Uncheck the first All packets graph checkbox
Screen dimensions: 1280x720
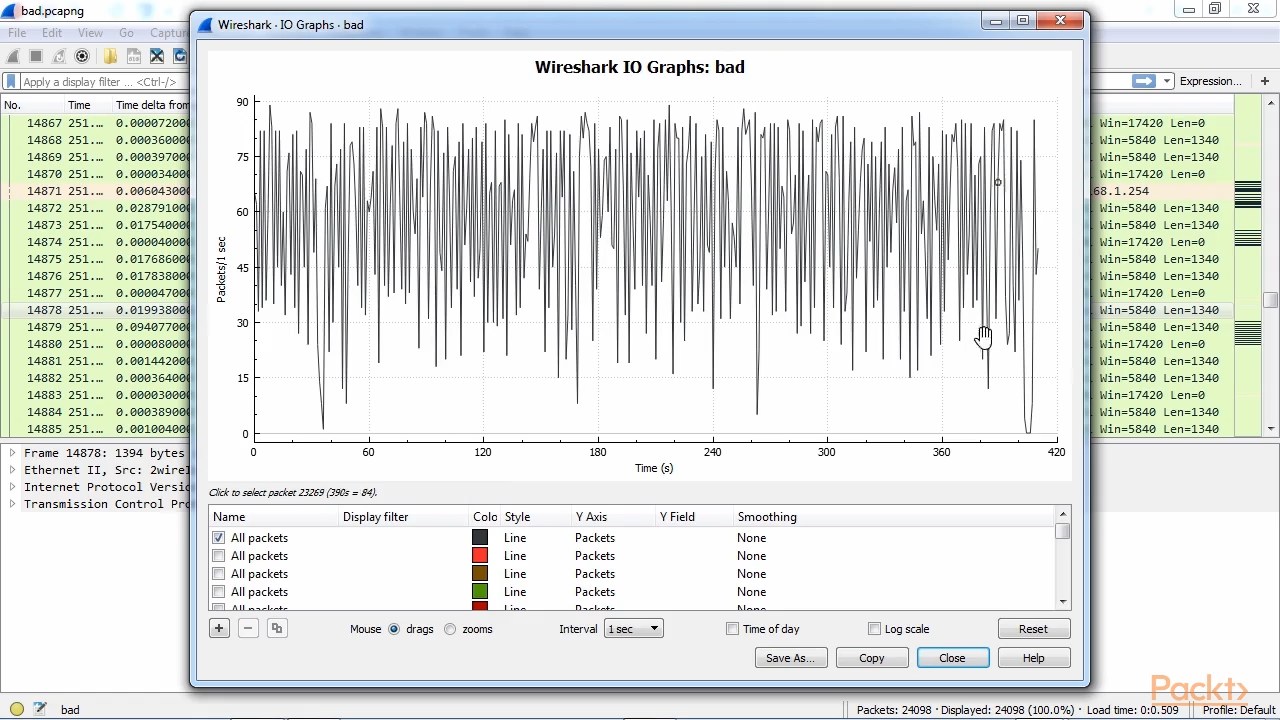pyautogui.click(x=219, y=538)
